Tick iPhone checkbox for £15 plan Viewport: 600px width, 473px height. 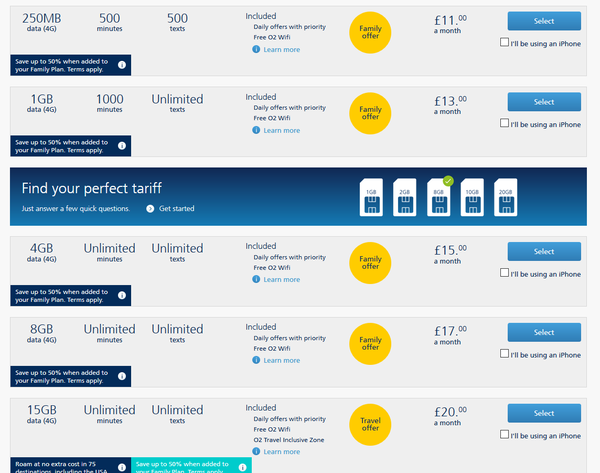[x=504, y=272]
